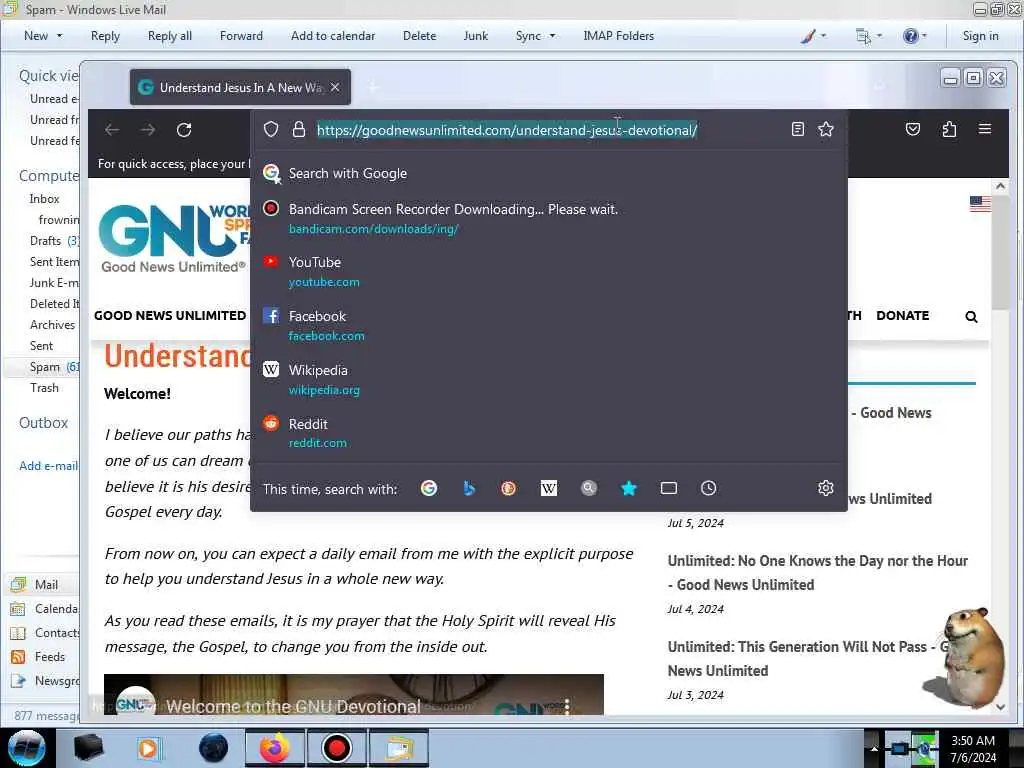The height and width of the screenshot is (768, 1024).
Task: Open the DONATE menu on the website
Action: pos(903,315)
